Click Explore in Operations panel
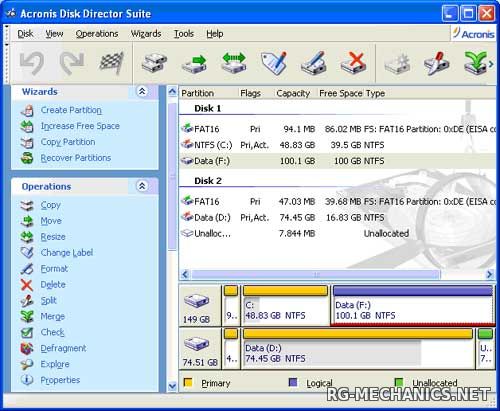 pyautogui.click(x=55, y=364)
